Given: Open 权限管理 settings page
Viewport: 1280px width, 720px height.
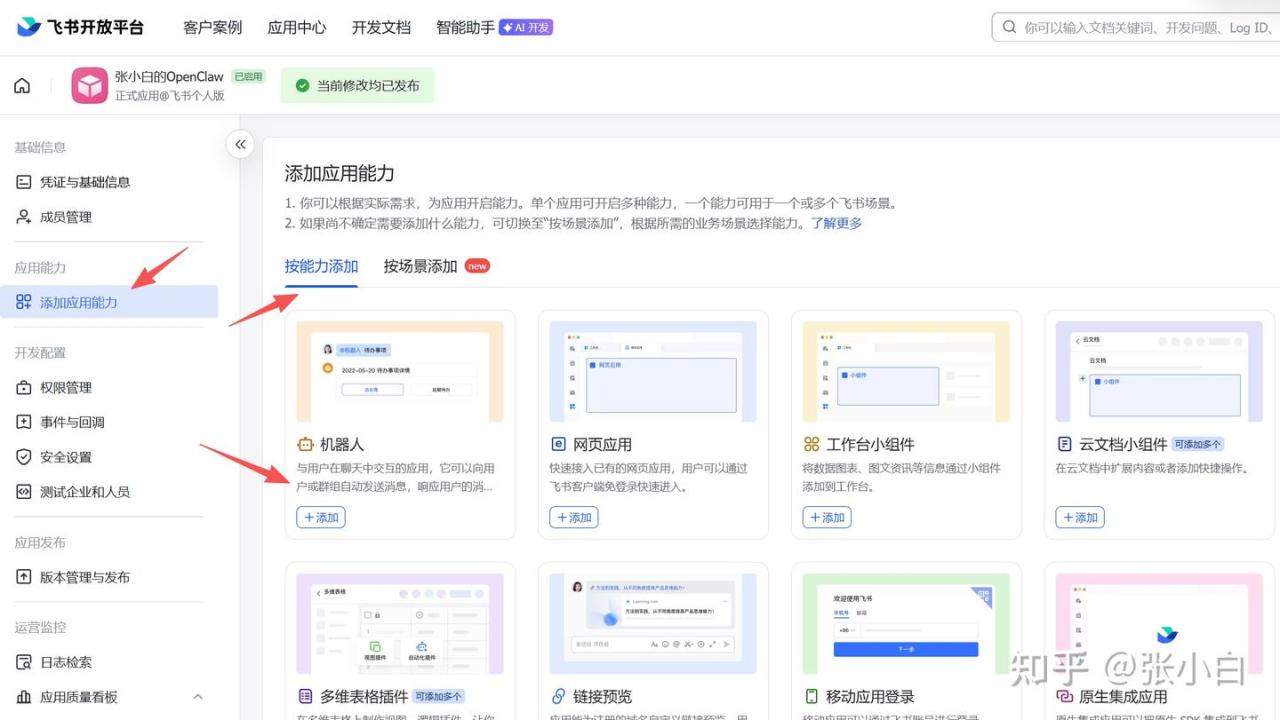Looking at the screenshot, I should click(65, 387).
